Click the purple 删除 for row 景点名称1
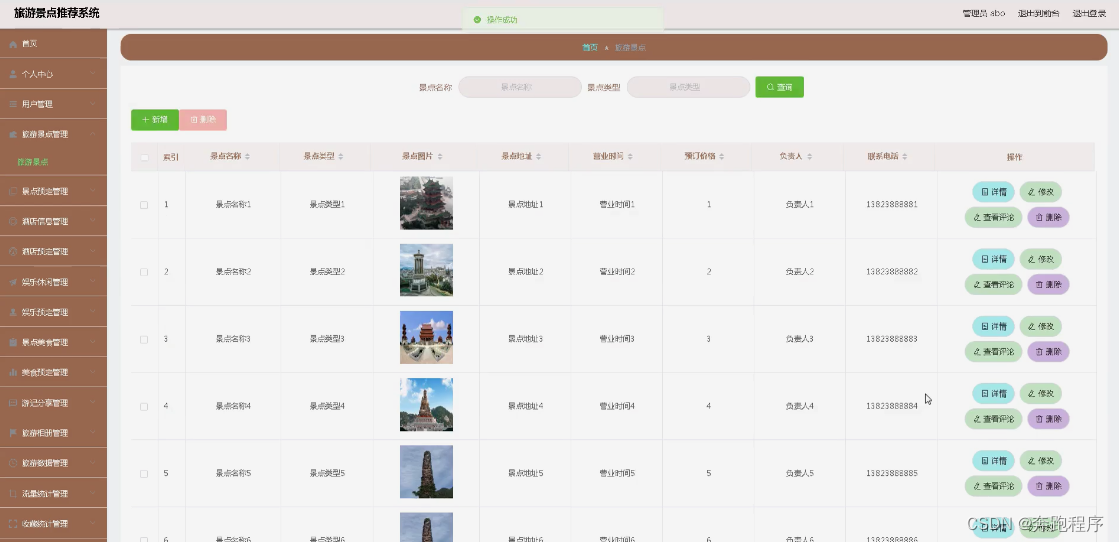The width and height of the screenshot is (1119, 542). (x=1048, y=217)
